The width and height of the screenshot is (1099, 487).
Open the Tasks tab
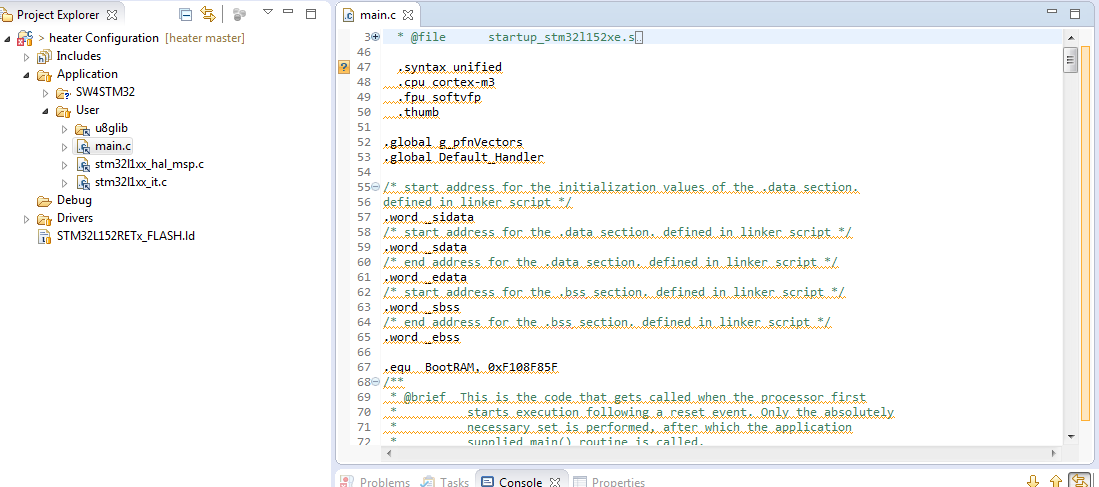click(x=454, y=482)
